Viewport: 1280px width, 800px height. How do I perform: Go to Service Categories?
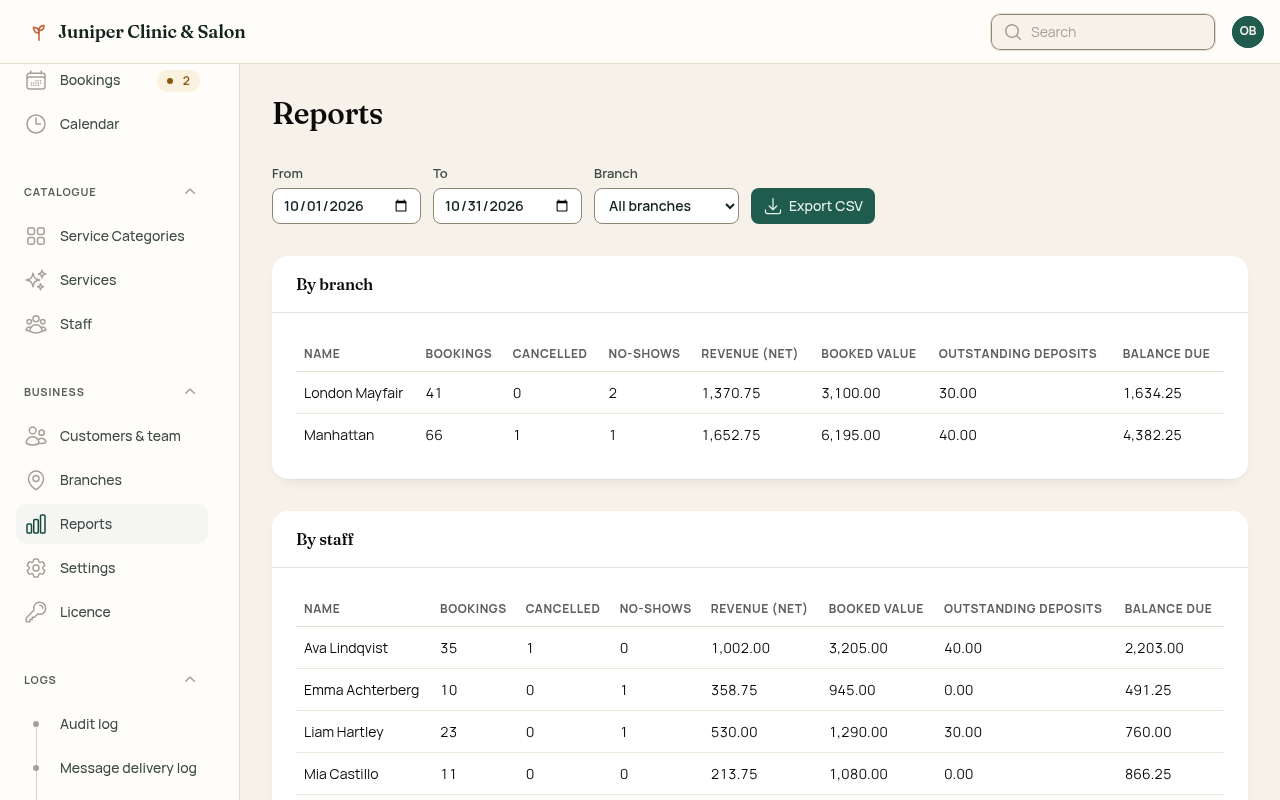point(112,236)
